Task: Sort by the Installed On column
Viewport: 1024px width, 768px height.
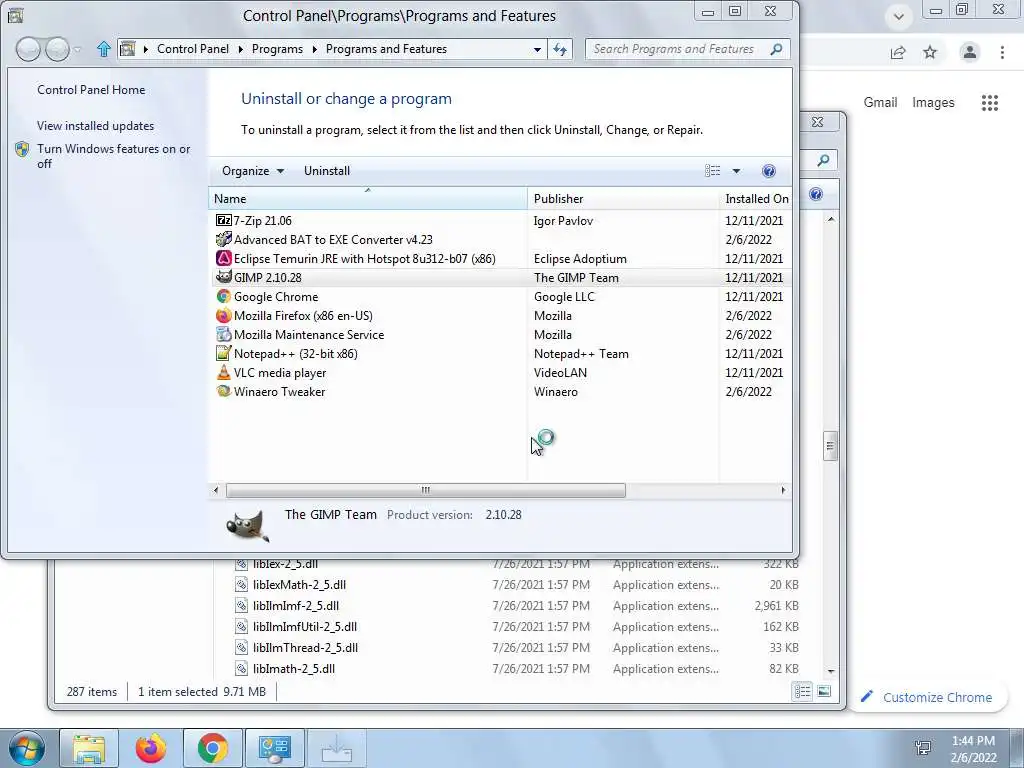Action: pyautogui.click(x=756, y=199)
